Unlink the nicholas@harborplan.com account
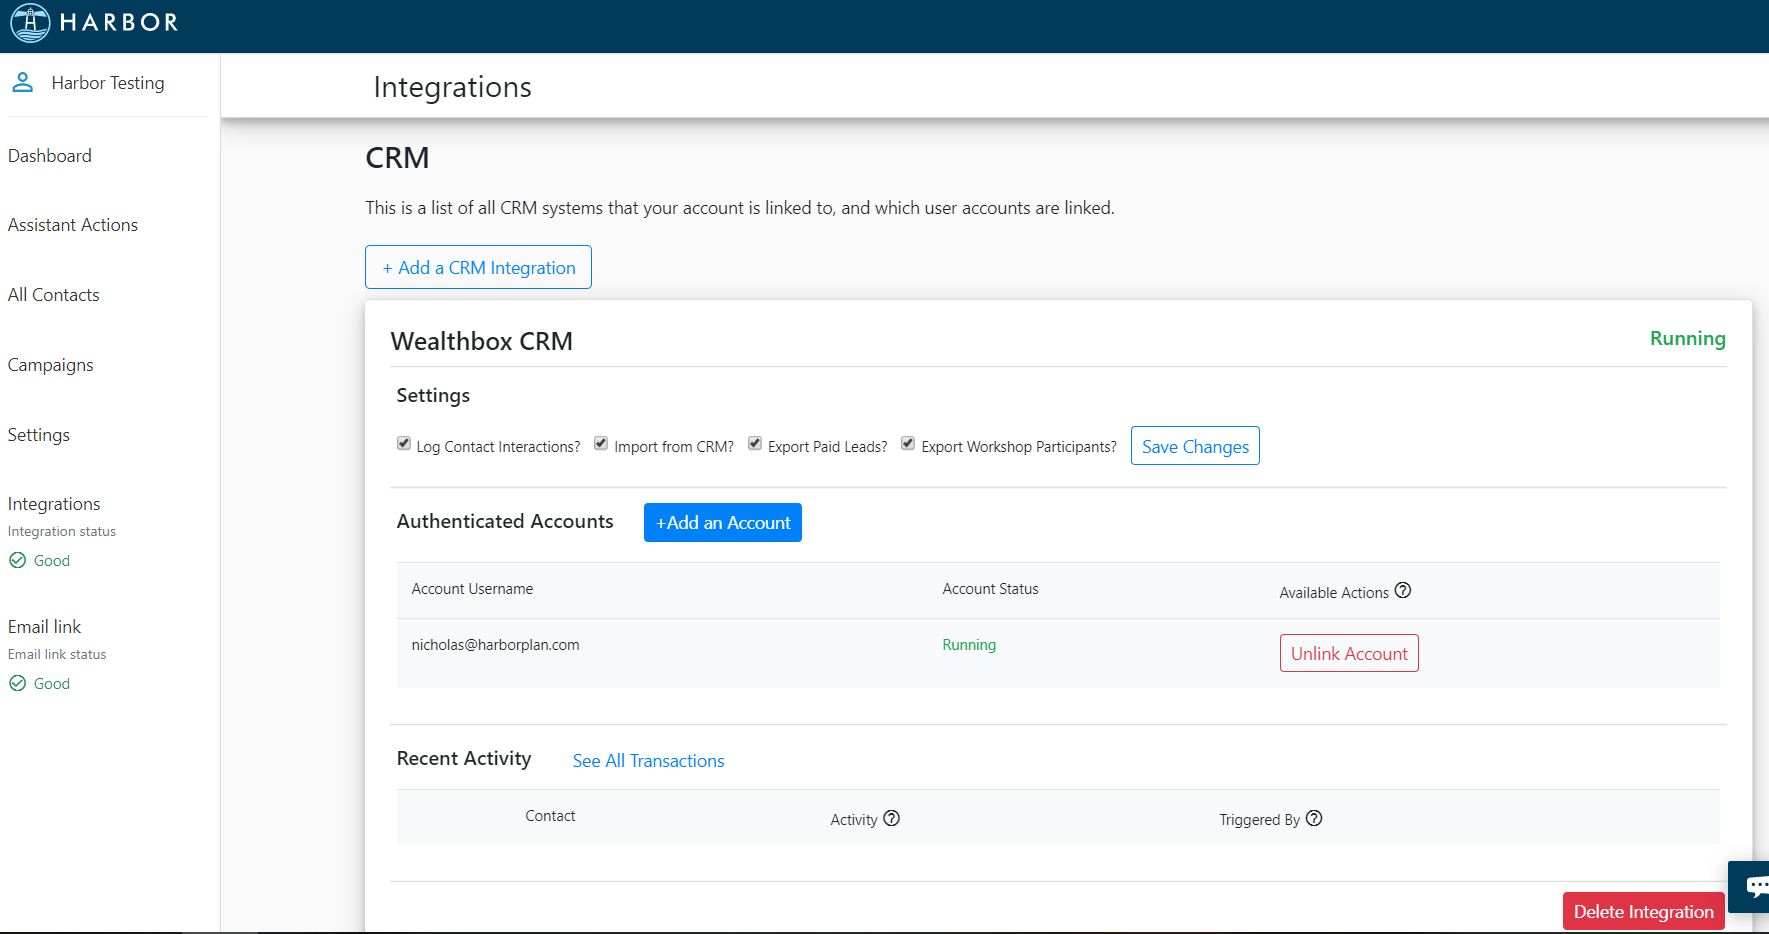 tap(1349, 653)
